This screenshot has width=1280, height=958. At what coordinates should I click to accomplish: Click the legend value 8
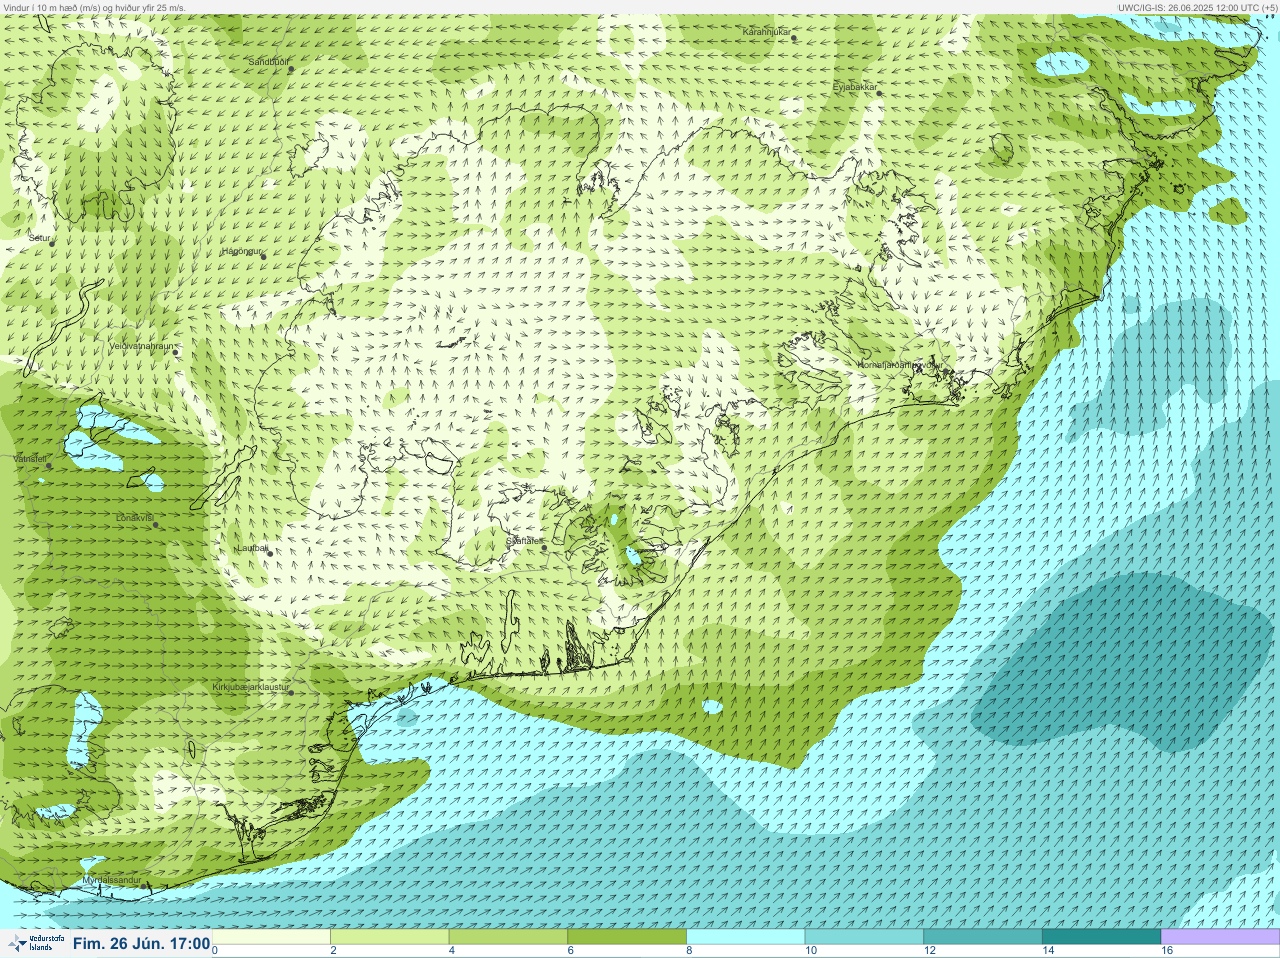(689, 951)
